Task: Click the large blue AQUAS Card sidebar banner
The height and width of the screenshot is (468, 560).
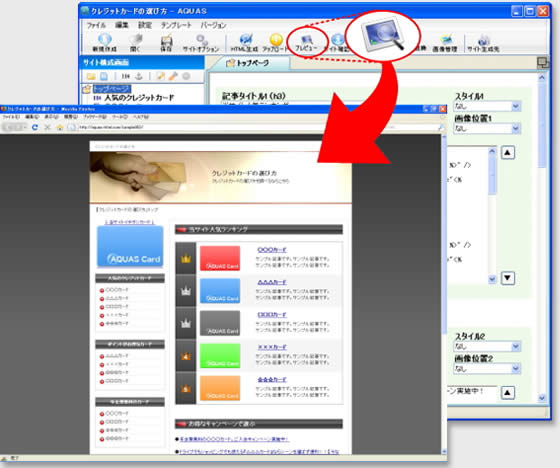Action: [x=130, y=246]
